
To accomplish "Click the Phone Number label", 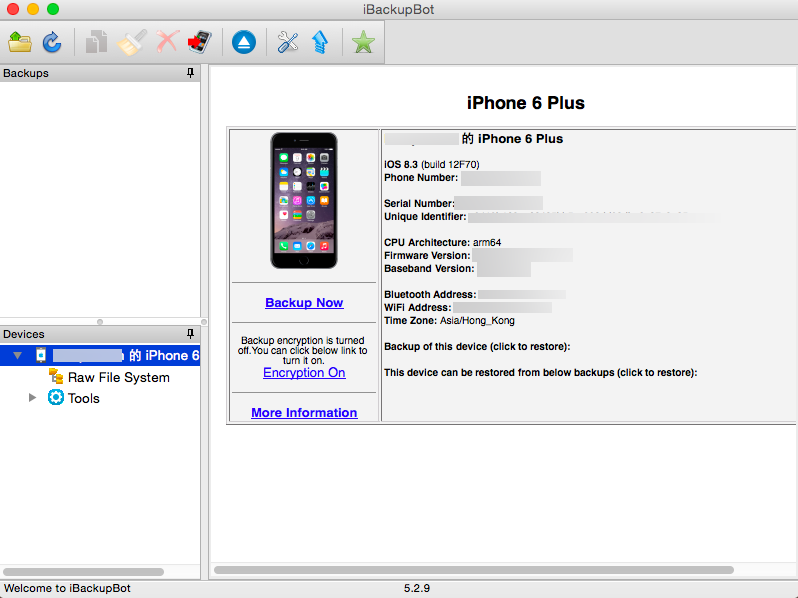I will [x=421, y=178].
